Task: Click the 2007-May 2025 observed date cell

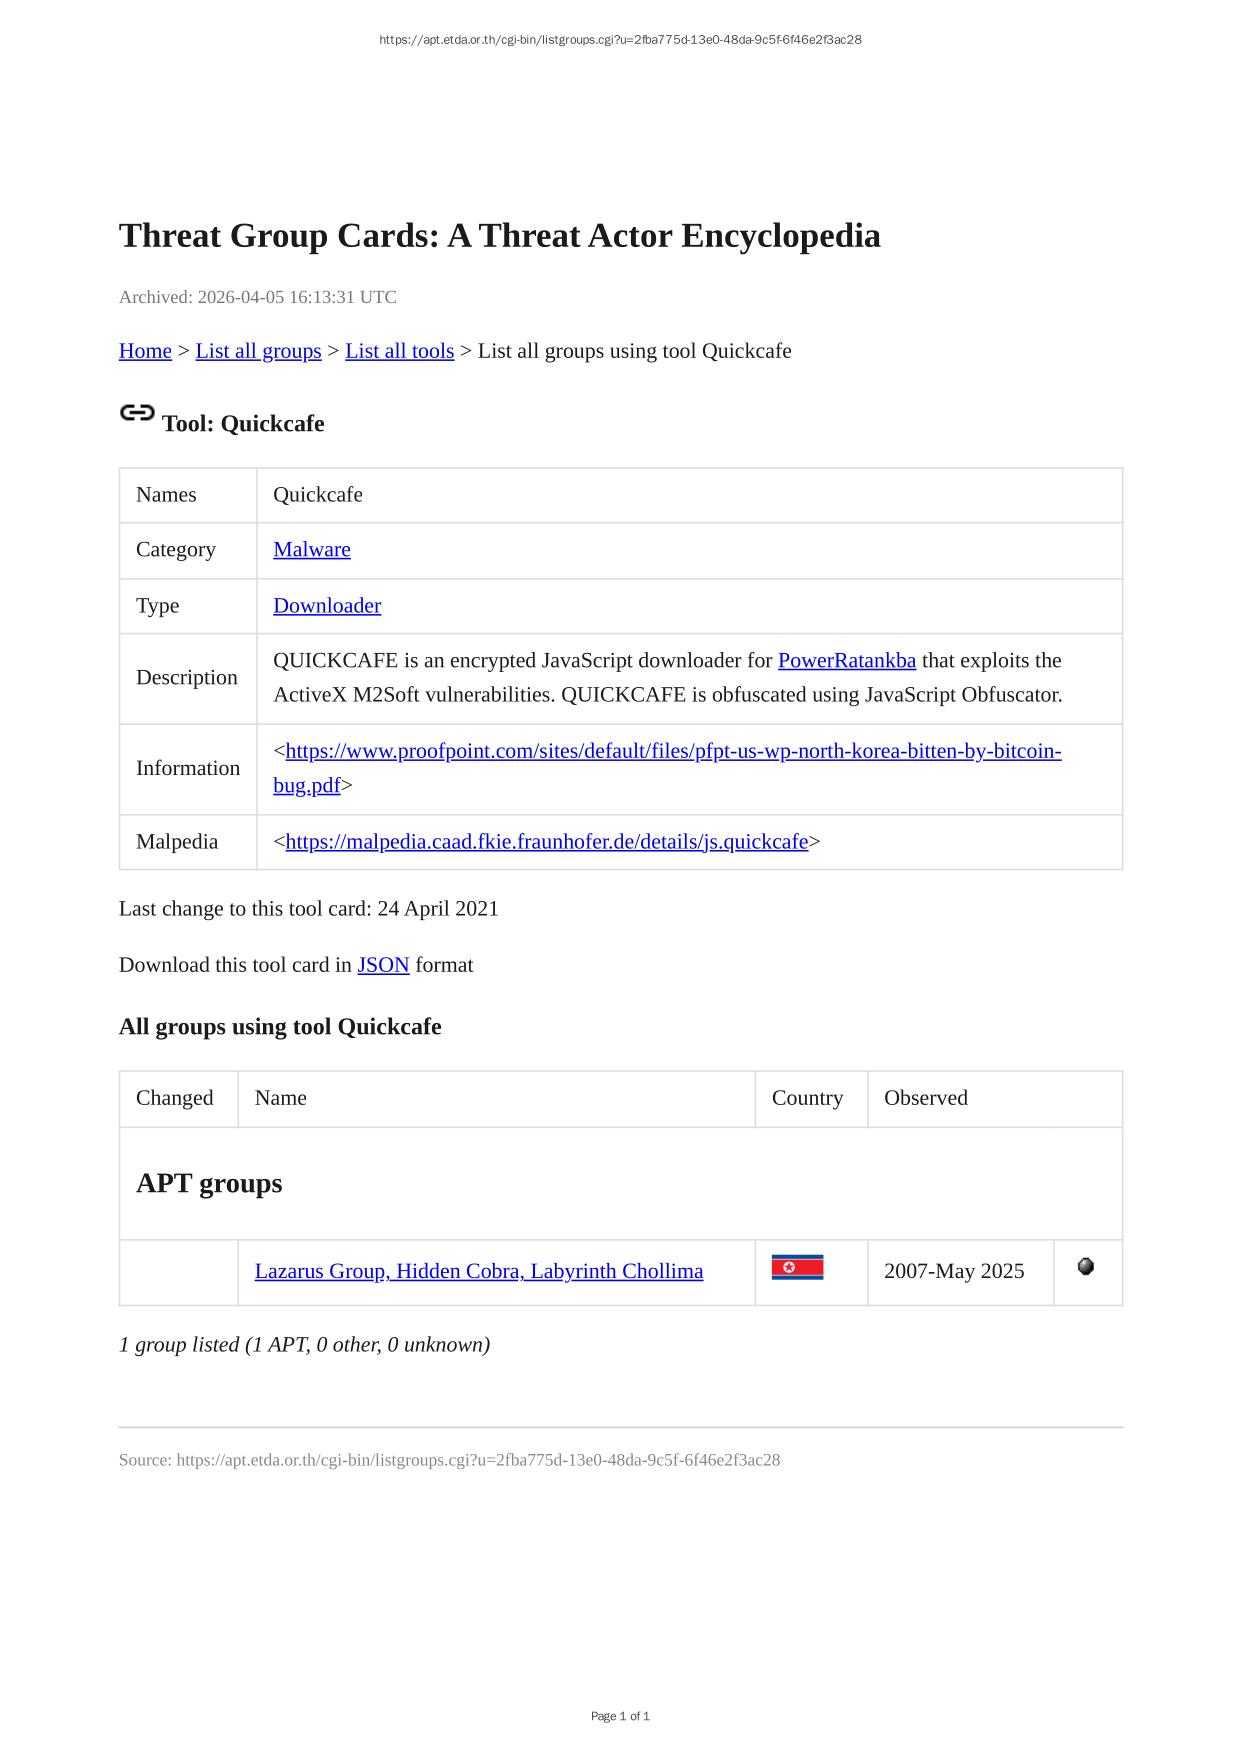Action: (x=954, y=1271)
